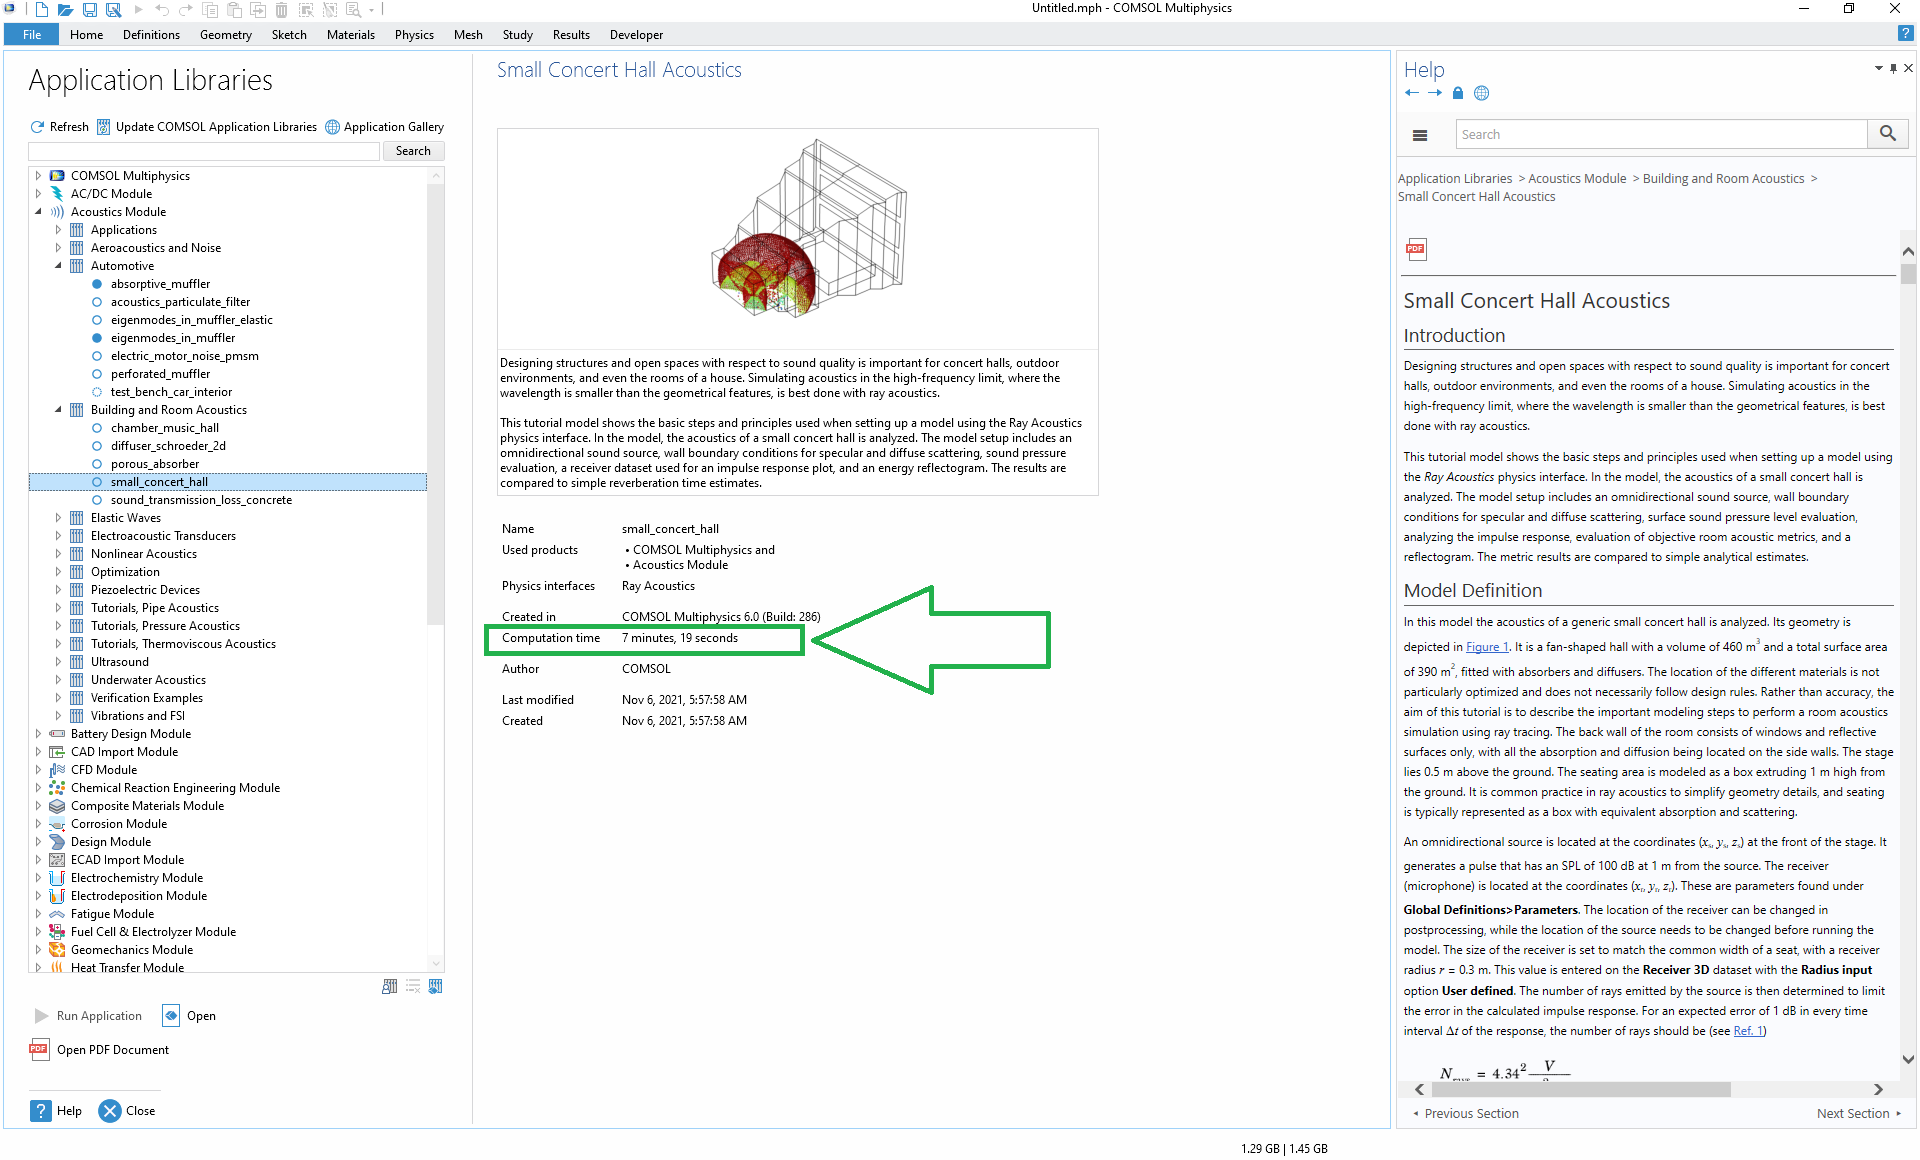
Task: Expand the Ultrasound folder
Action: [58, 662]
